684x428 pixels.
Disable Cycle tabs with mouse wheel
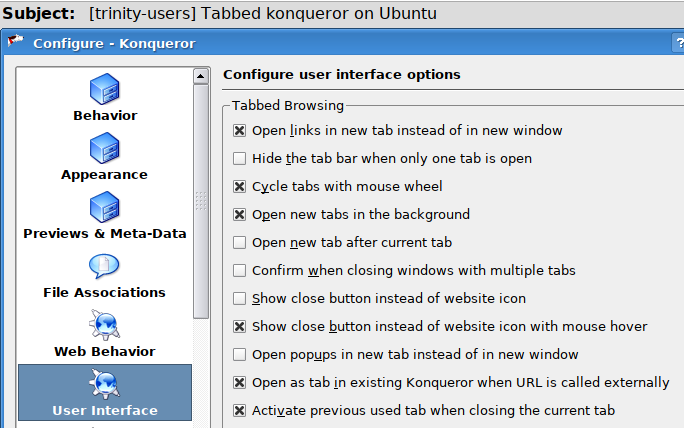(x=239, y=186)
